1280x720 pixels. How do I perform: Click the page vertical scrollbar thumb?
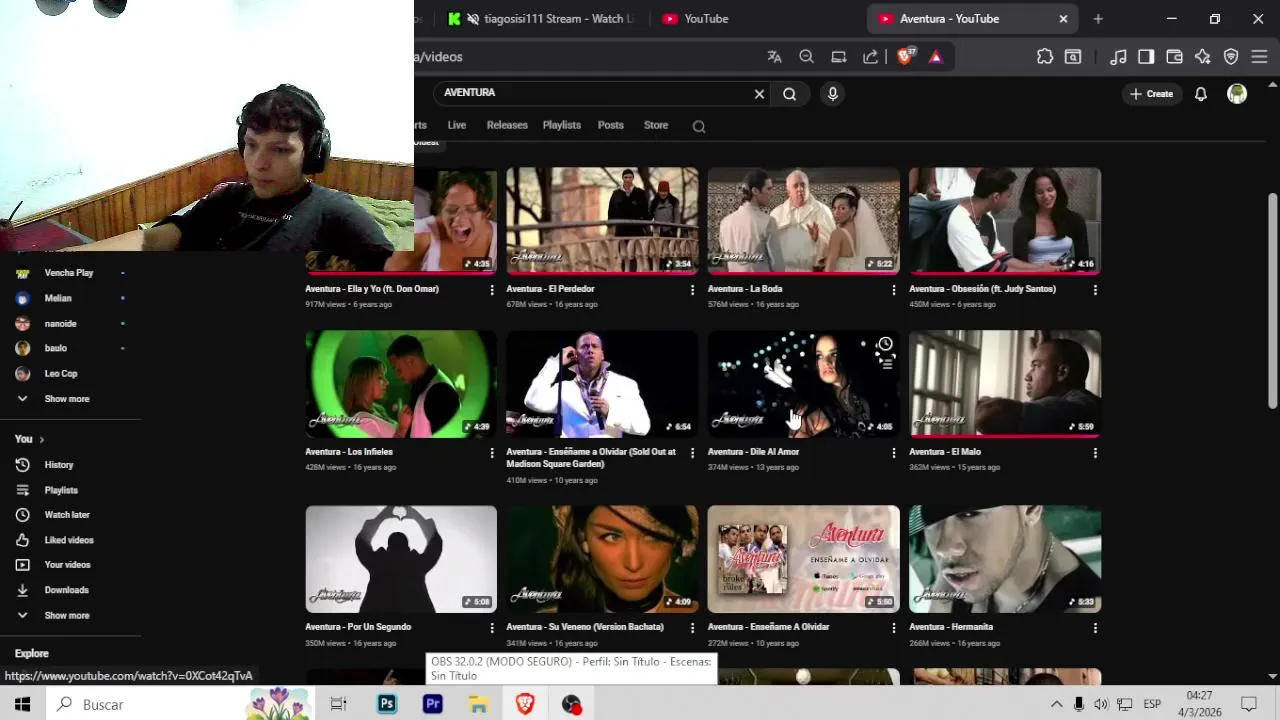pos(1273,300)
